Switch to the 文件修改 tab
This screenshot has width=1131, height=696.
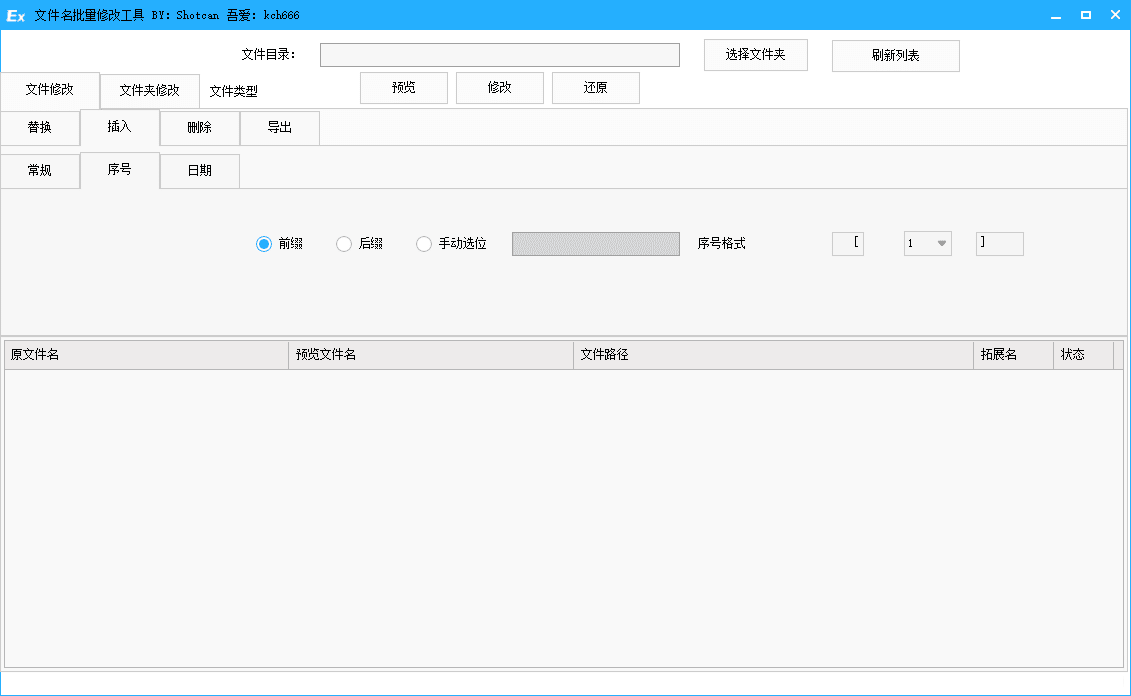(x=50, y=89)
